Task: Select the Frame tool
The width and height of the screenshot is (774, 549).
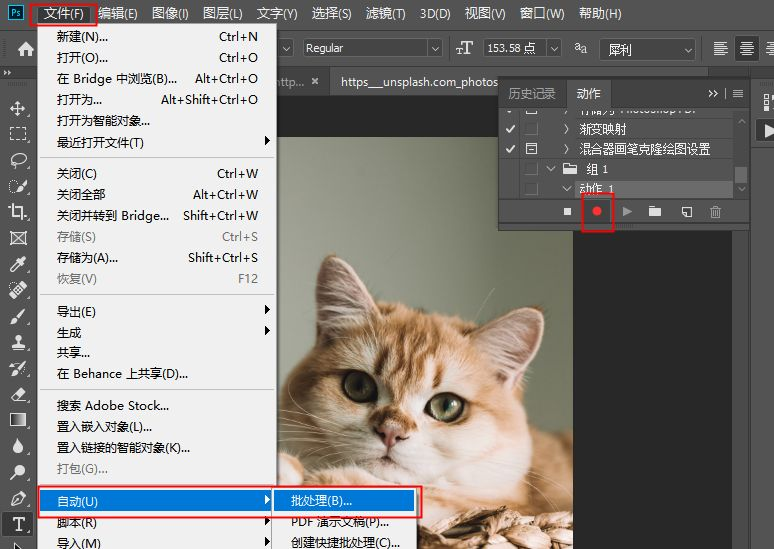Action: tap(18, 238)
